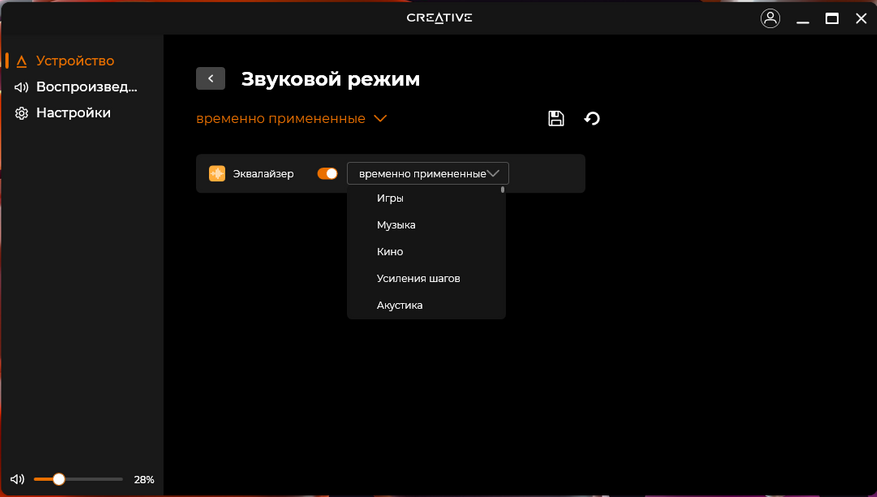Screen dimensions: 877x497
Task: Maximize the Creative app window
Action: (x=832, y=18)
